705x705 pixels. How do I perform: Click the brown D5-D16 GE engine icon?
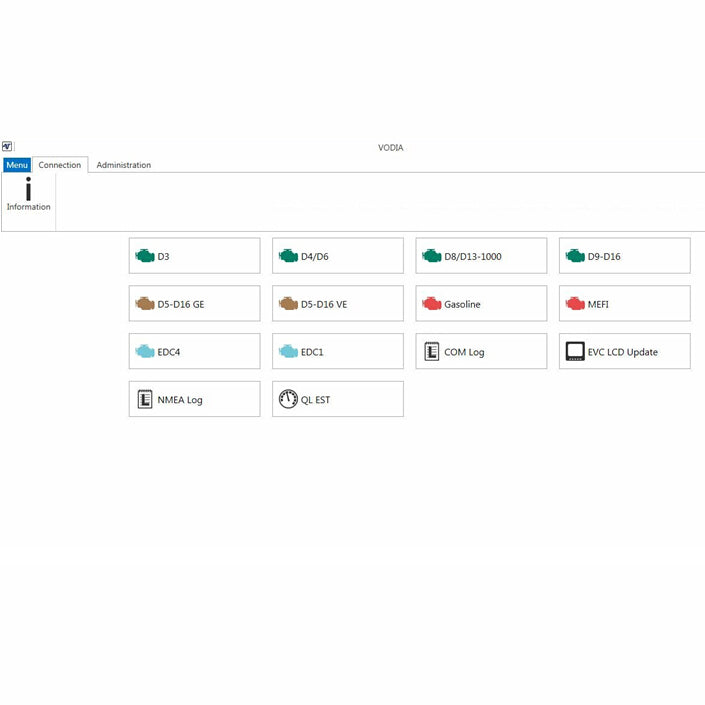145,304
